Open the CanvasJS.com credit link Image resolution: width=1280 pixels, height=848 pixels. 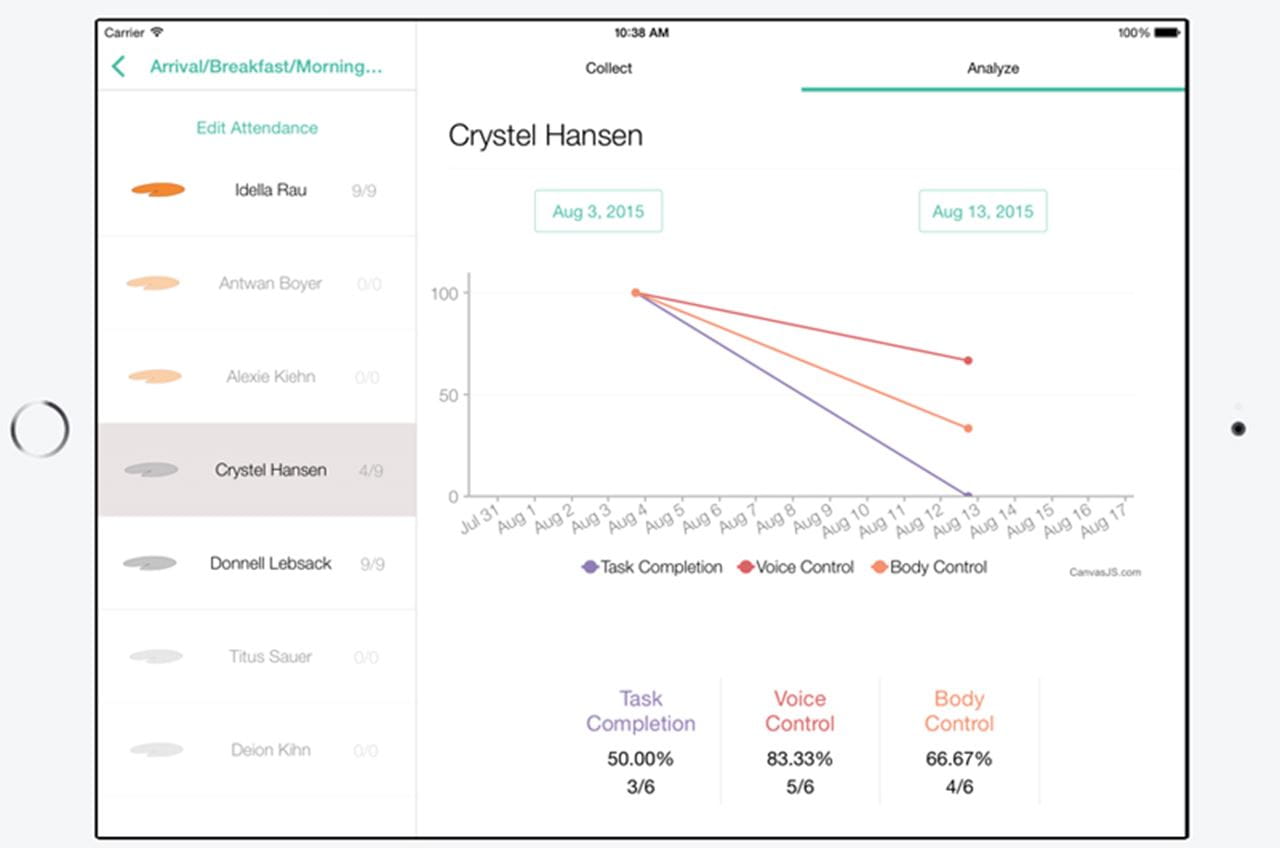pos(1104,572)
